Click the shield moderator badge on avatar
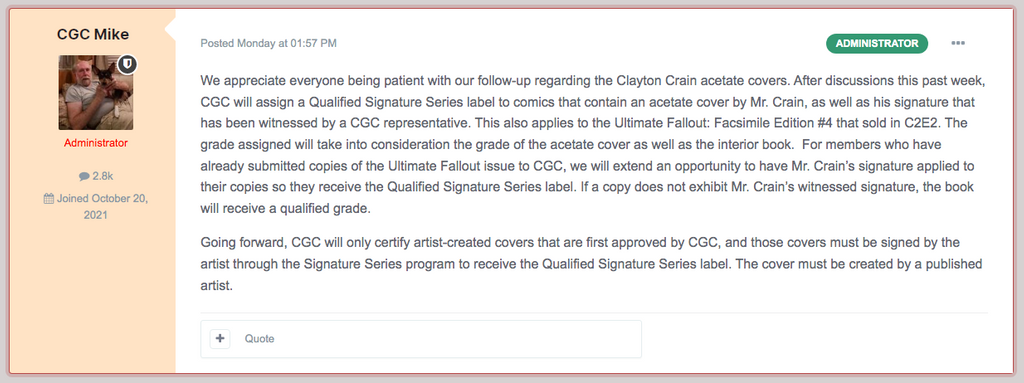1024x383 pixels. (127, 65)
